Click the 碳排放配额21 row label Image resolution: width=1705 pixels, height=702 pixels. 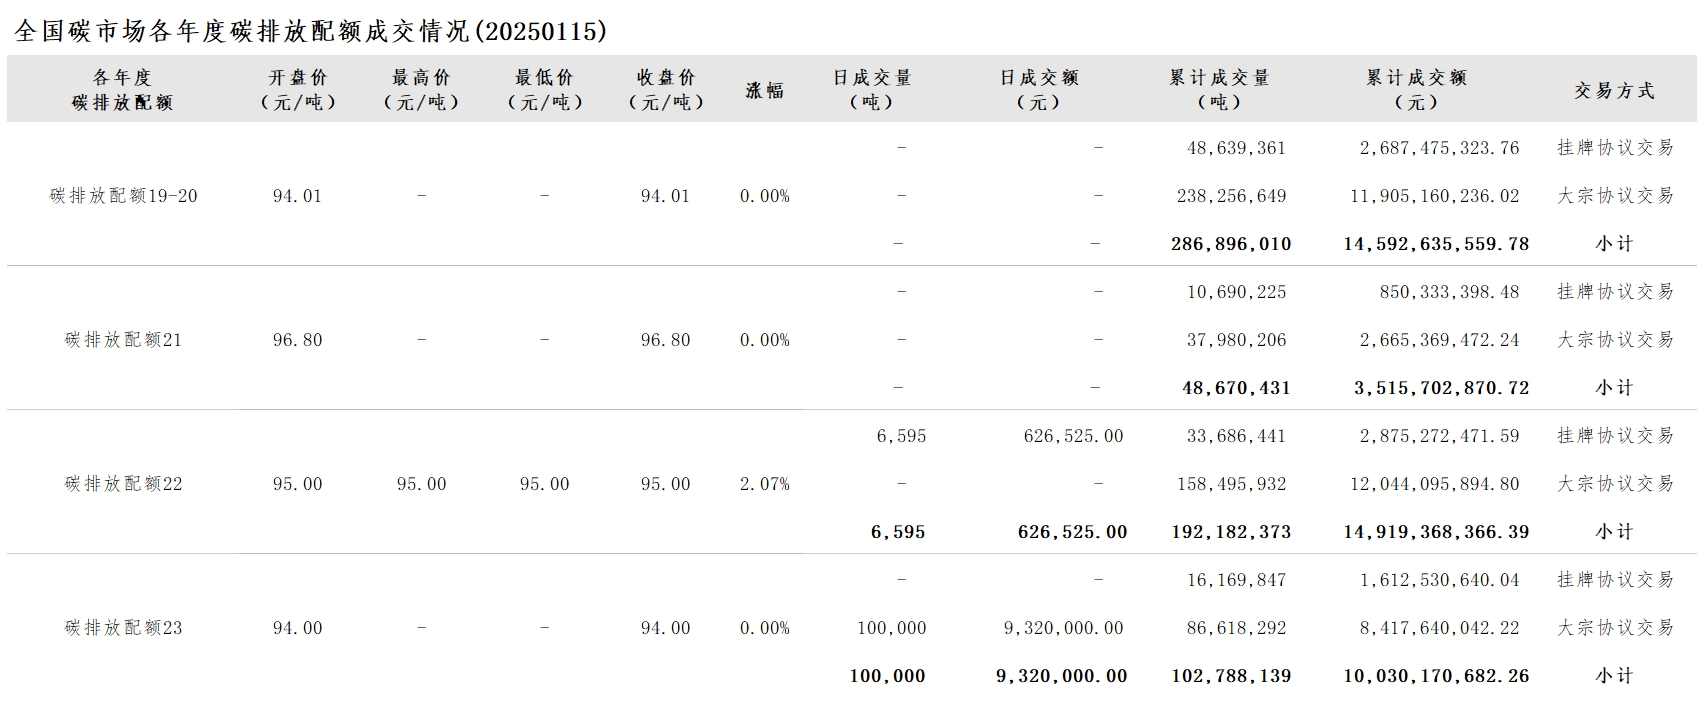[x=123, y=340]
